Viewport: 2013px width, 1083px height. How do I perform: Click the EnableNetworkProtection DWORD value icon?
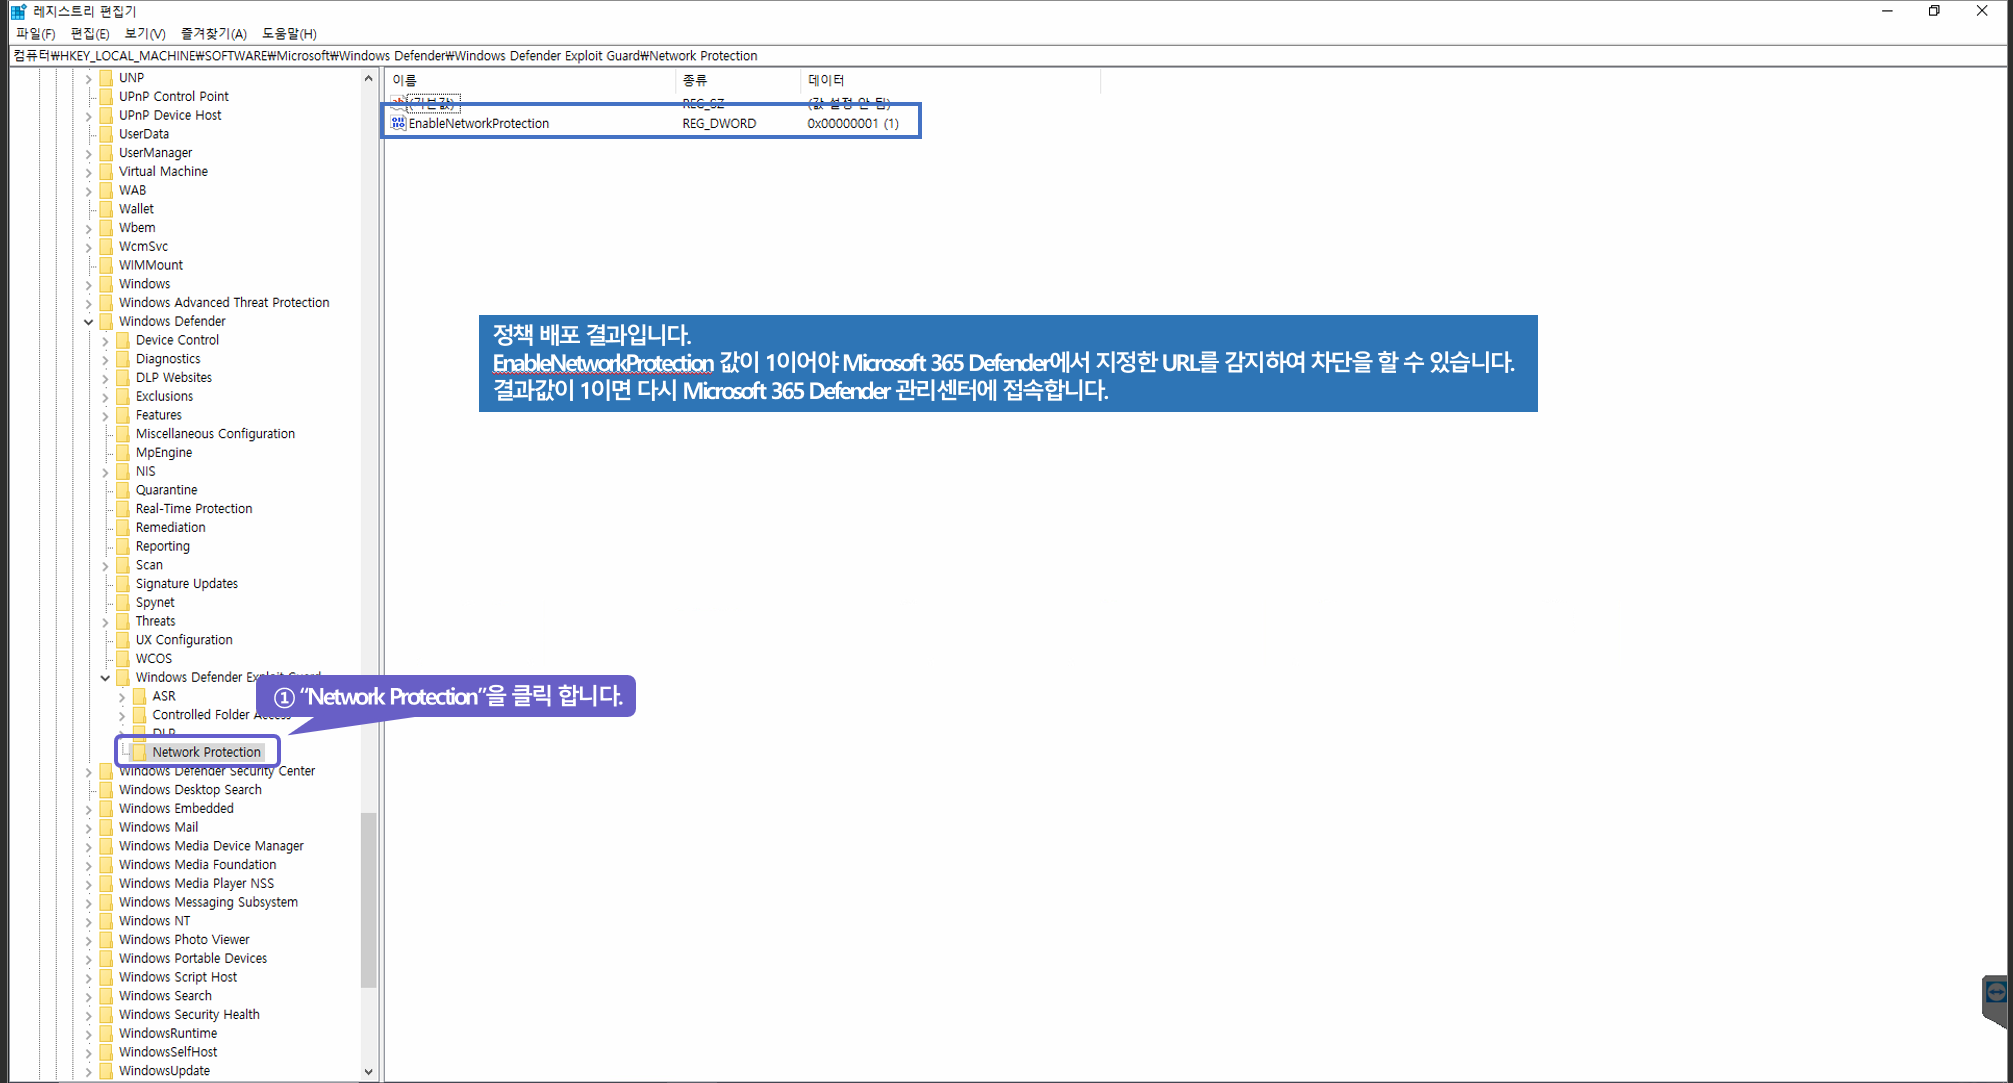click(x=398, y=123)
